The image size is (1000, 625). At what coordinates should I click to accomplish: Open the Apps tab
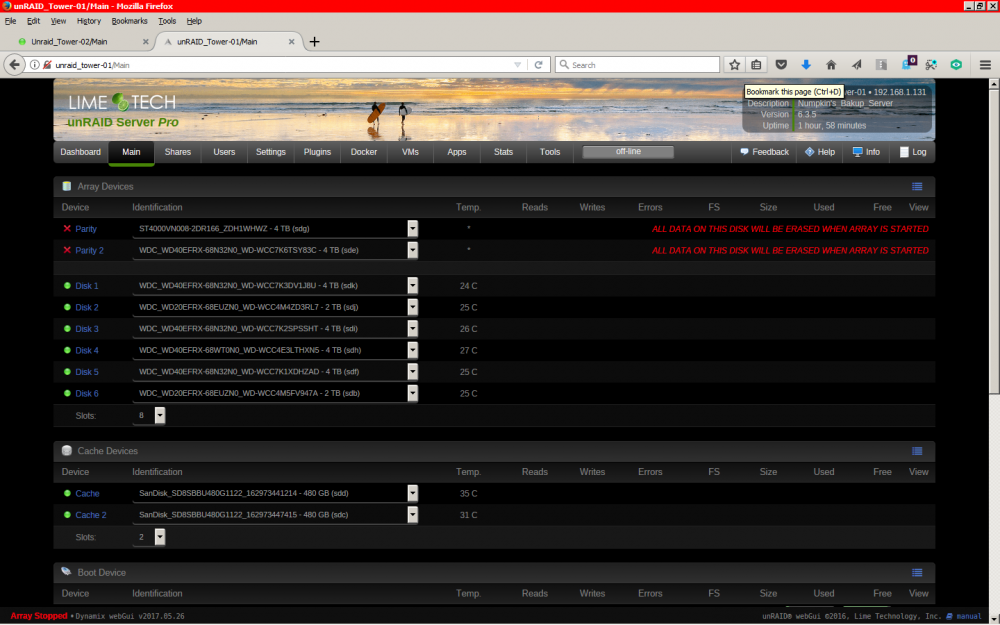[x=457, y=152]
